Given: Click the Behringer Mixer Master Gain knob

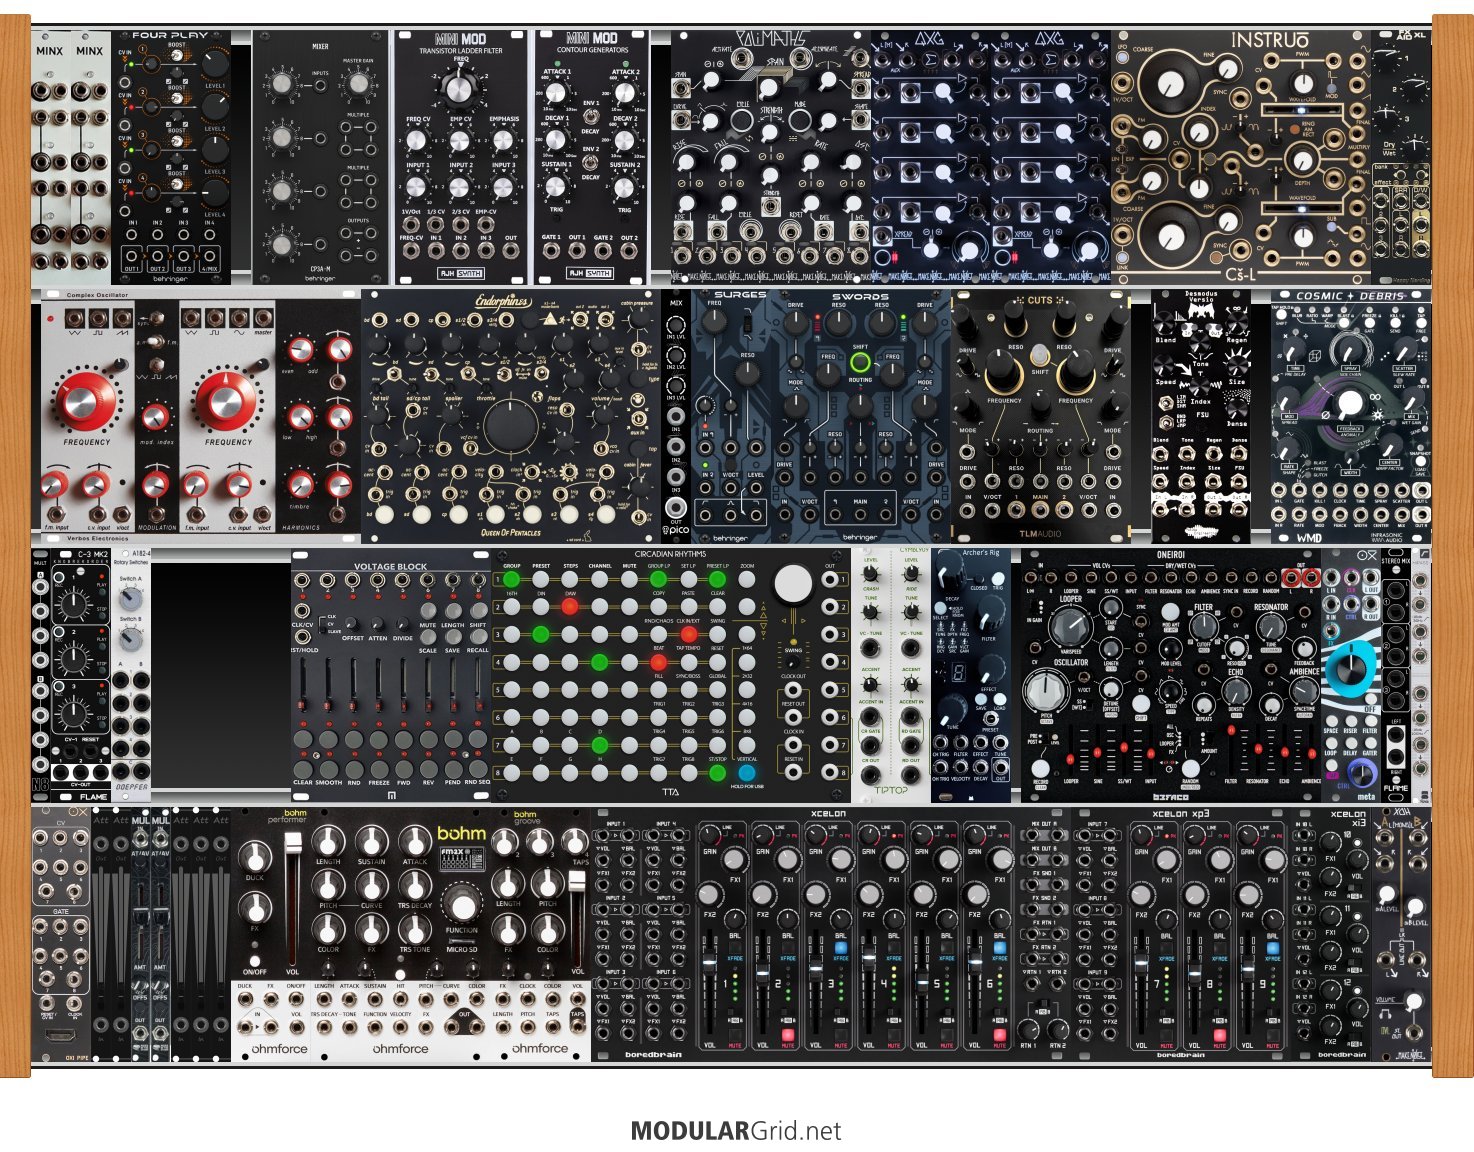Looking at the screenshot, I should 358,83.
